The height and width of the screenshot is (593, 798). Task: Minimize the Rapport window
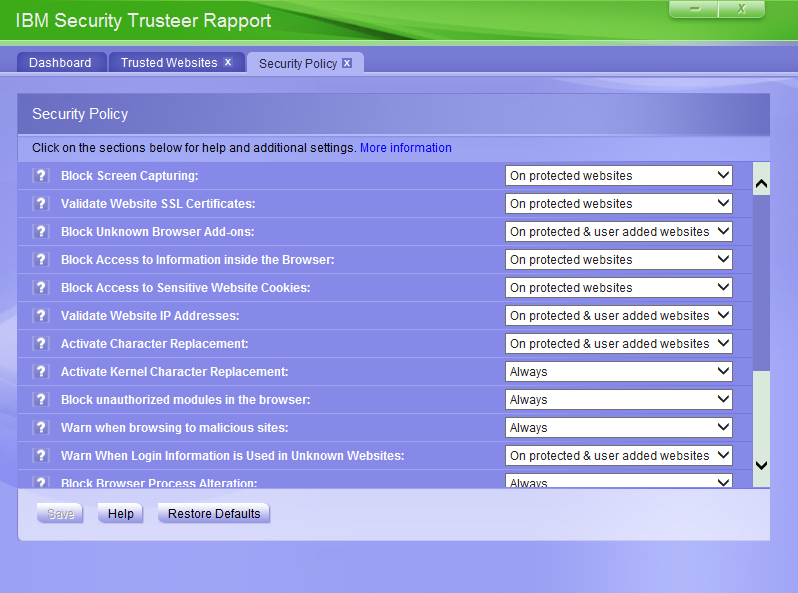[x=694, y=9]
